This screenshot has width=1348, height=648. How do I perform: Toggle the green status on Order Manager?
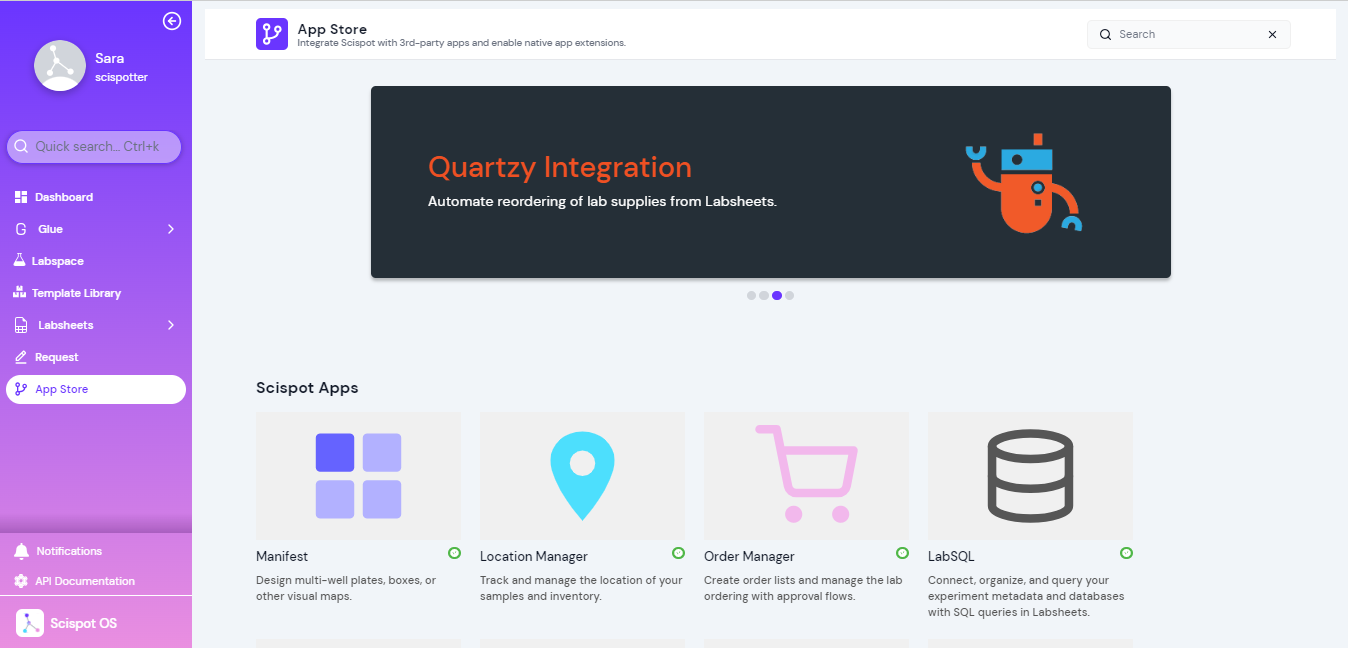902,553
